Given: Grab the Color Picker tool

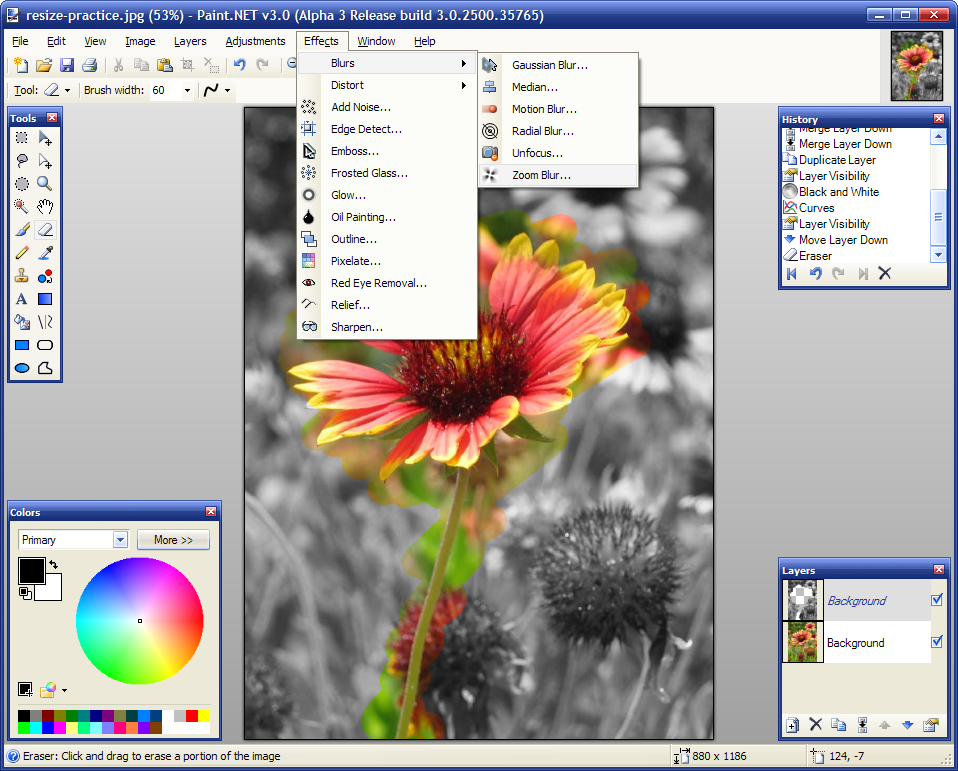Looking at the screenshot, I should [44, 252].
